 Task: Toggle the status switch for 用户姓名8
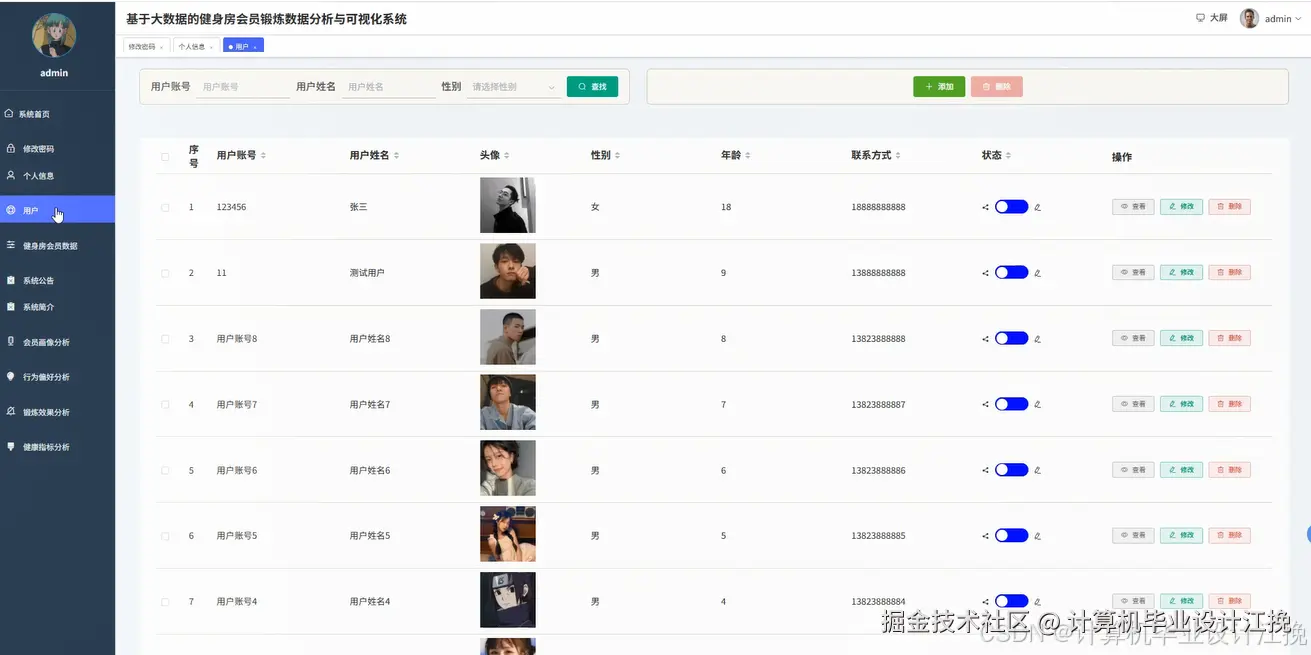[1011, 338]
